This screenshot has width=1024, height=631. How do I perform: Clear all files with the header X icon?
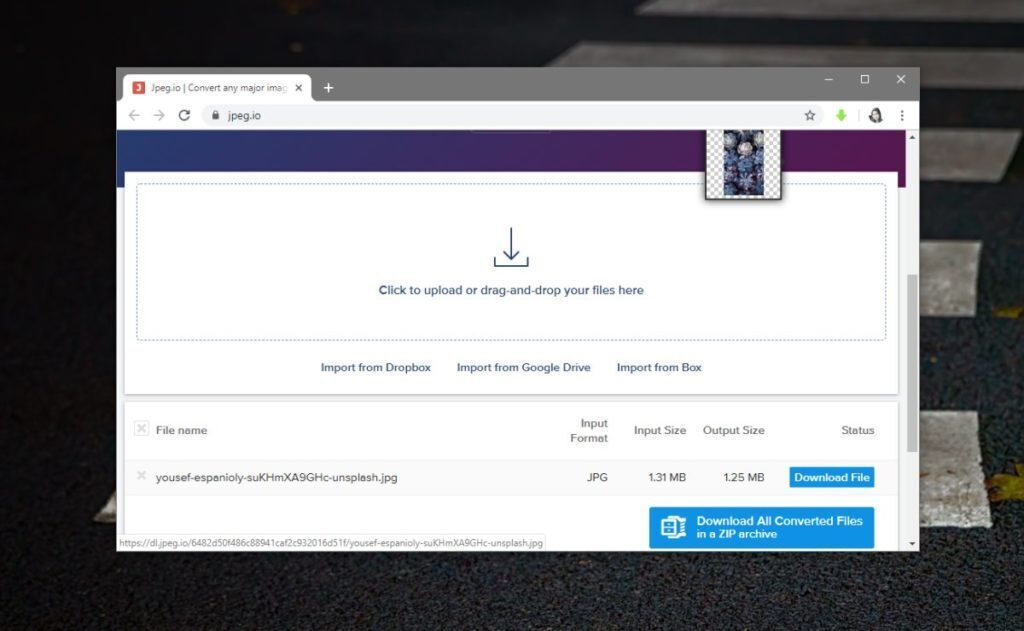pyautogui.click(x=141, y=428)
